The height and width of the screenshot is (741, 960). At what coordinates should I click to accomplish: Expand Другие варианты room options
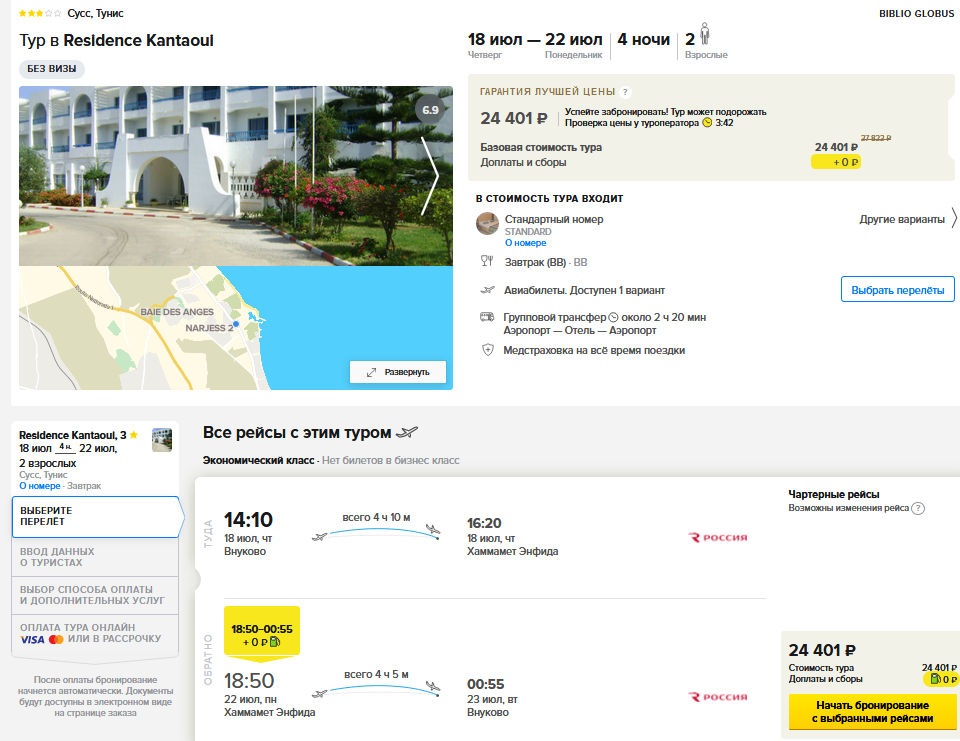pos(908,219)
